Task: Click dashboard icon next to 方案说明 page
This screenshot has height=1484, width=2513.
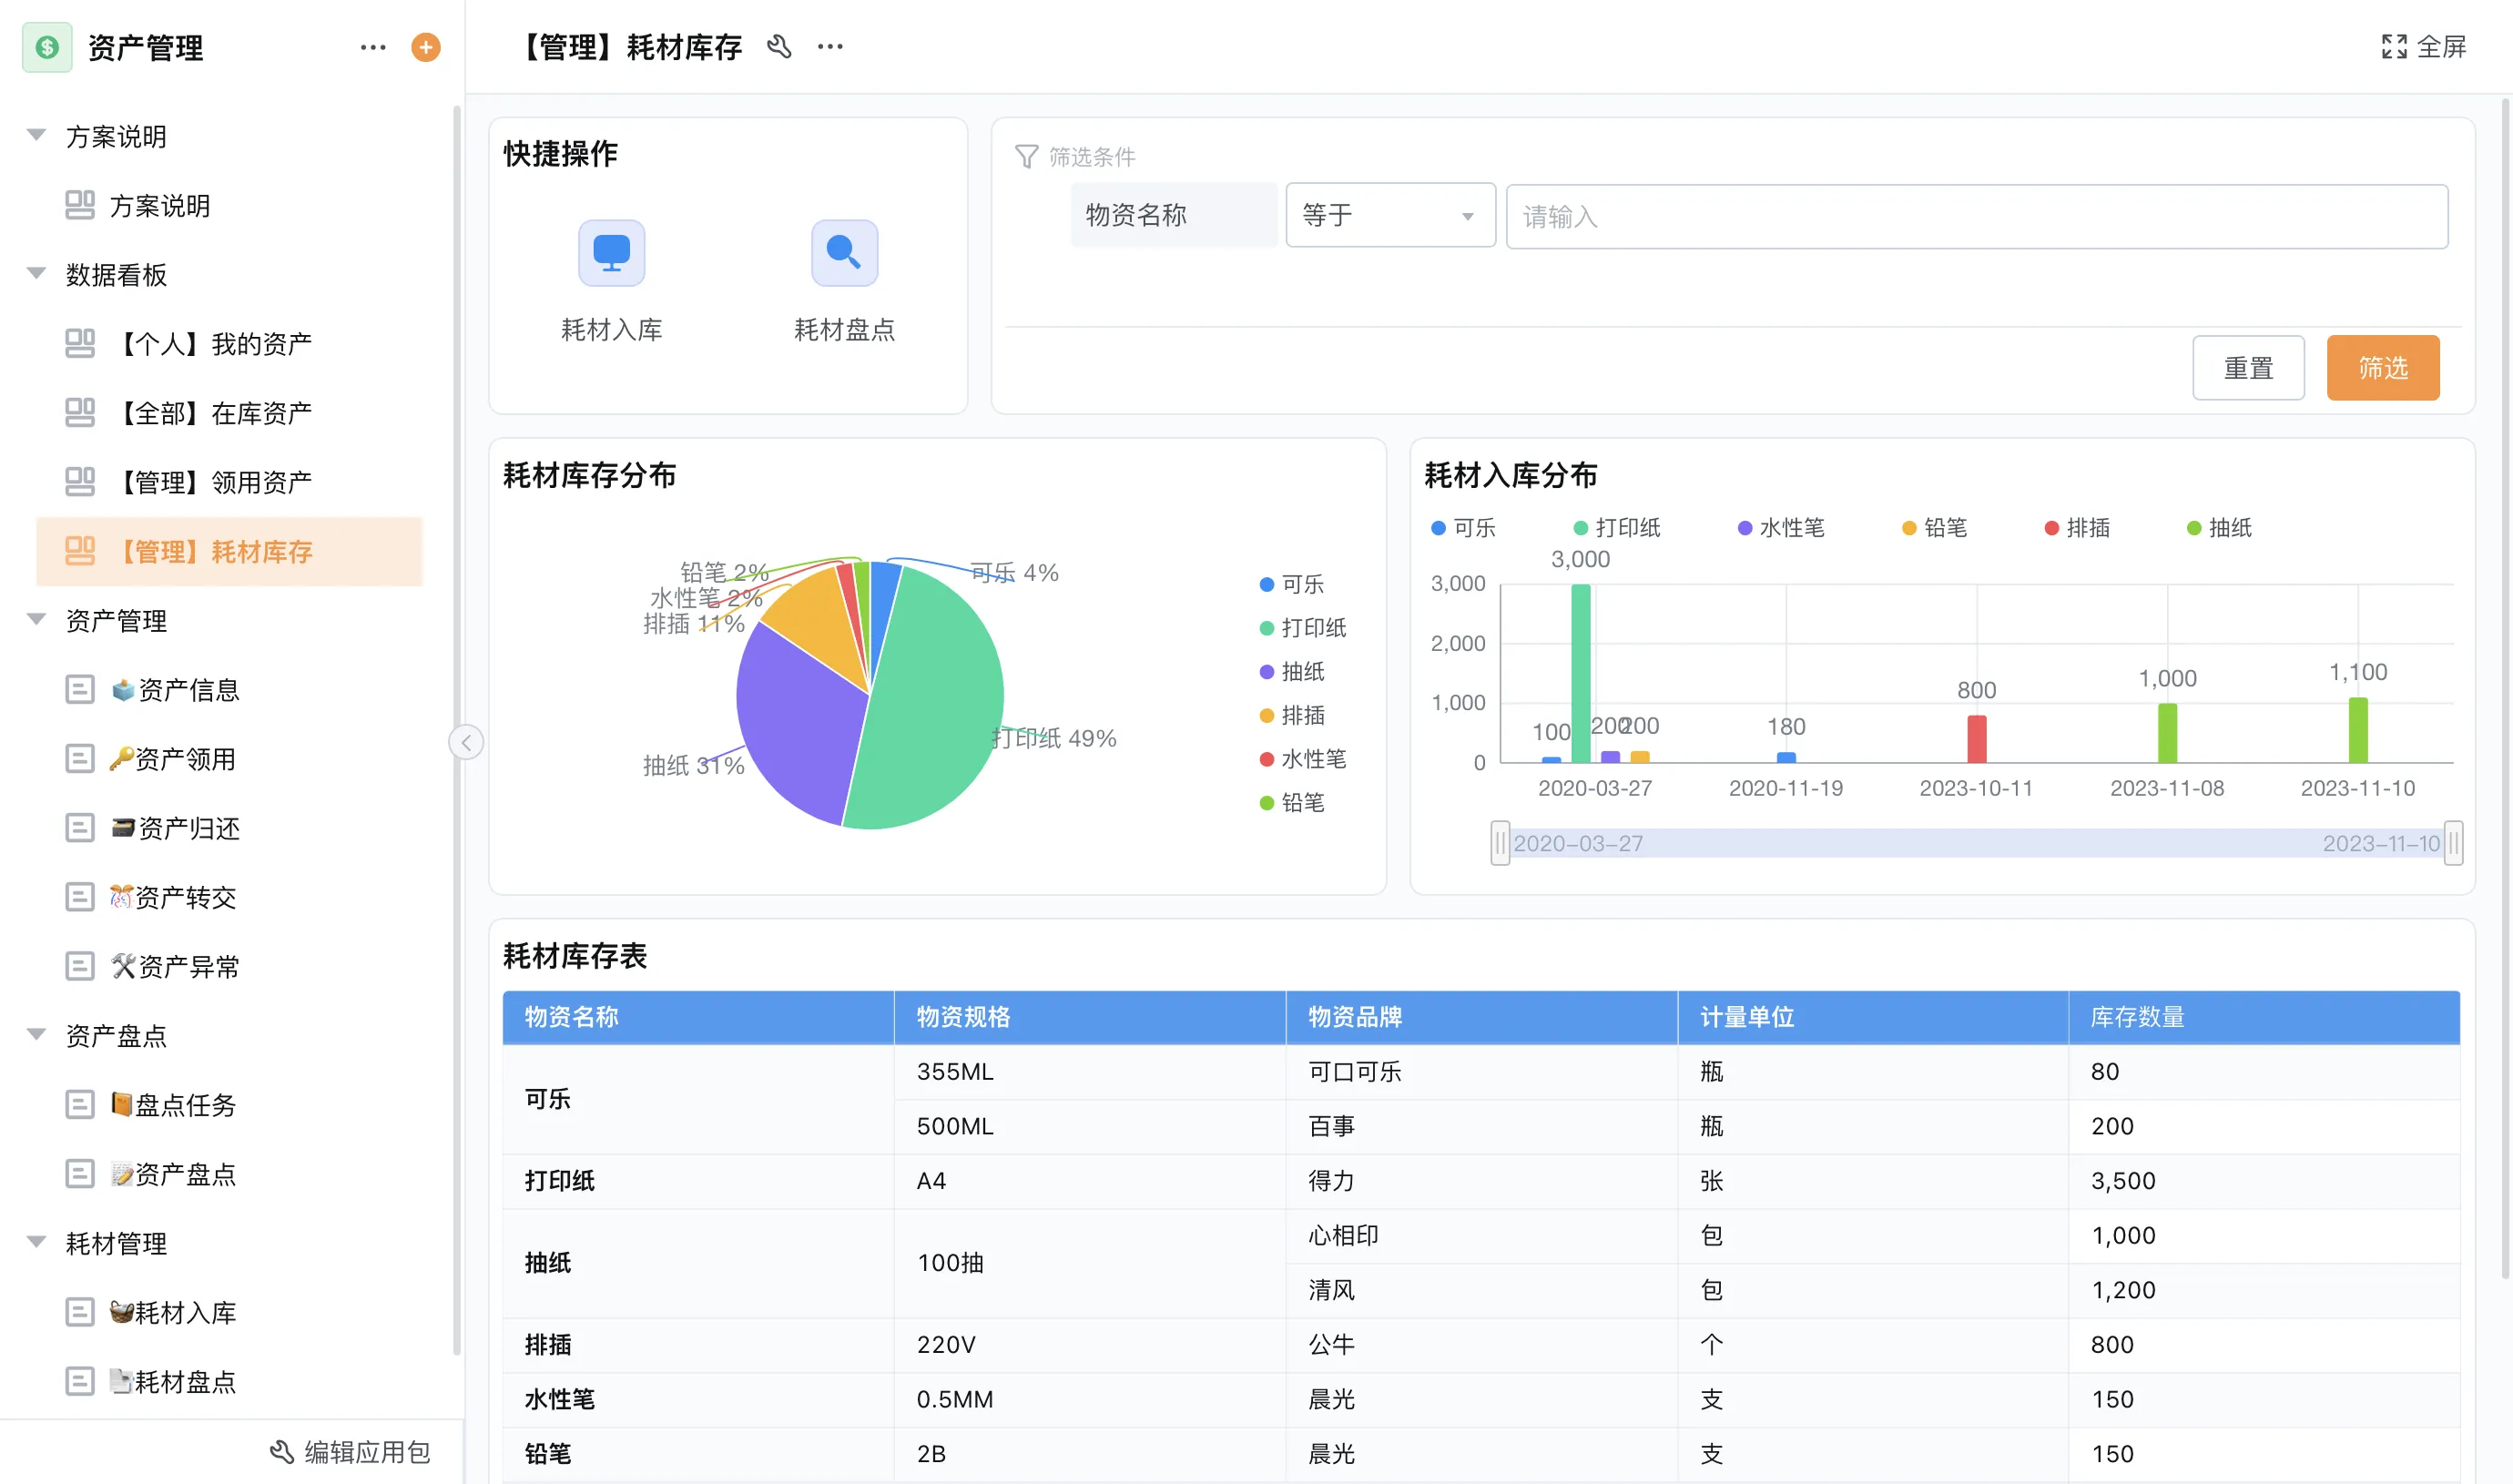Action: (80, 205)
